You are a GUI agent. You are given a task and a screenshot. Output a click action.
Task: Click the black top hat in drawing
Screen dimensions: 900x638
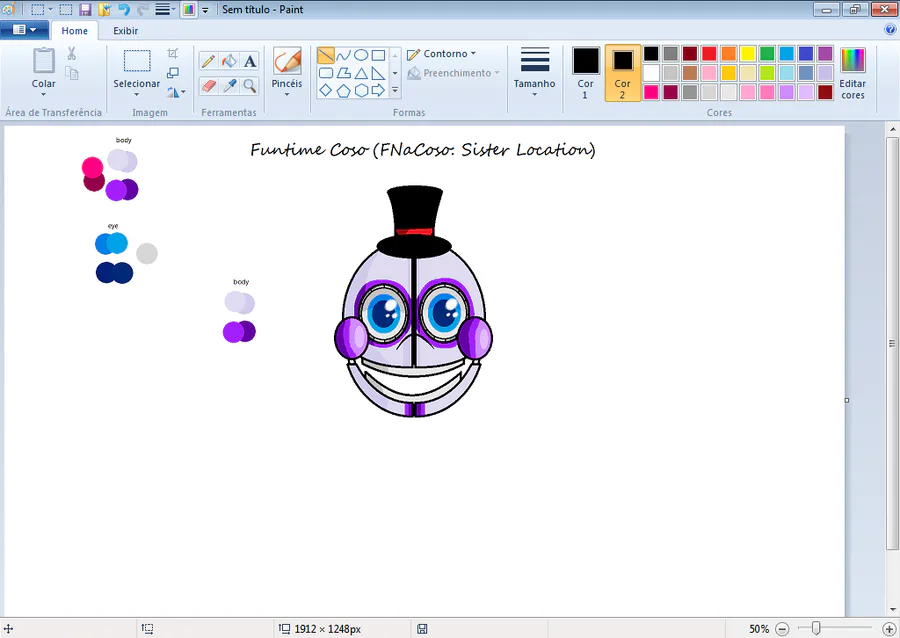(x=414, y=221)
